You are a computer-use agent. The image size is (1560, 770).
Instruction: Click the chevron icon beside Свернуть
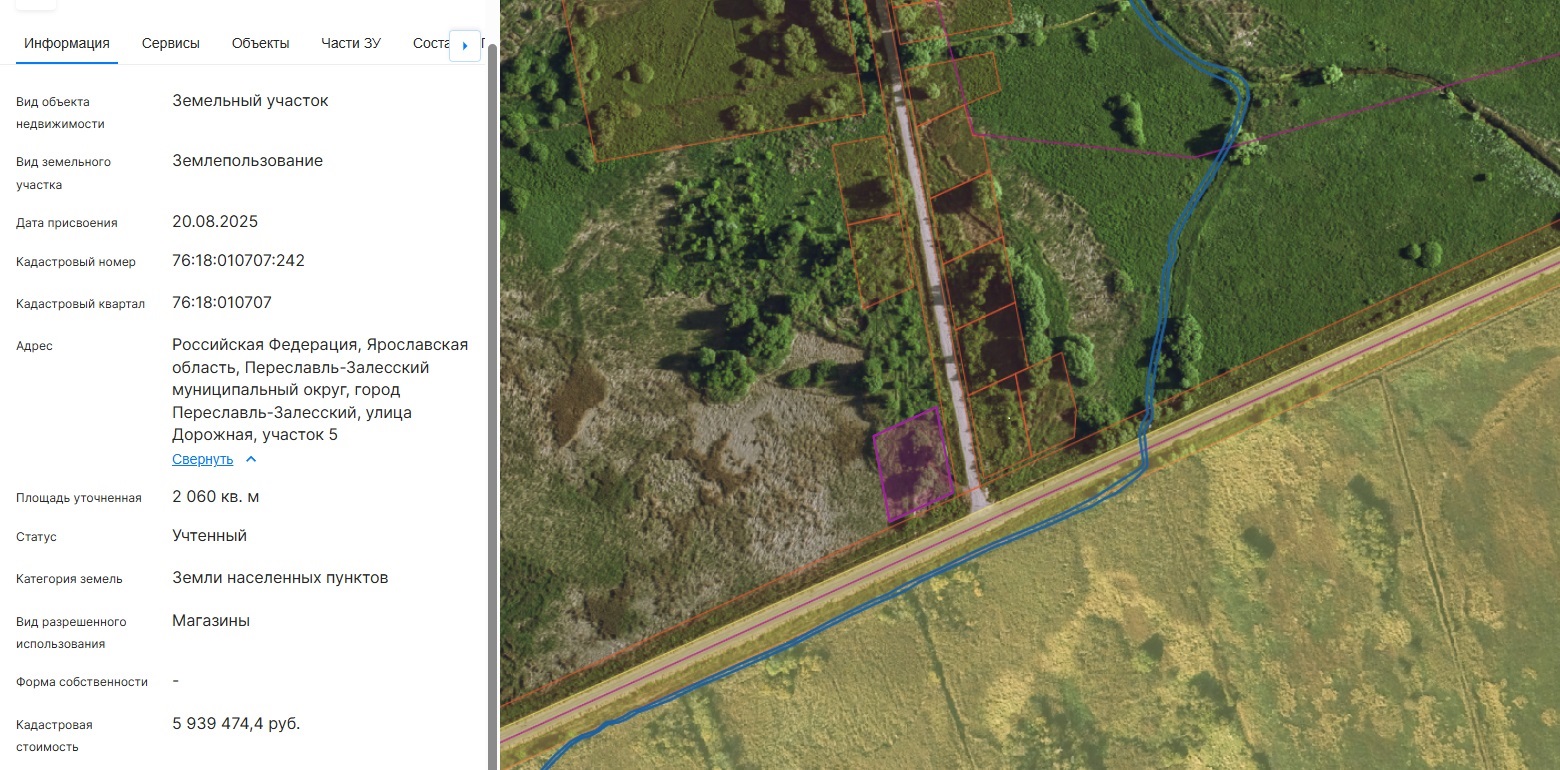[251, 460]
